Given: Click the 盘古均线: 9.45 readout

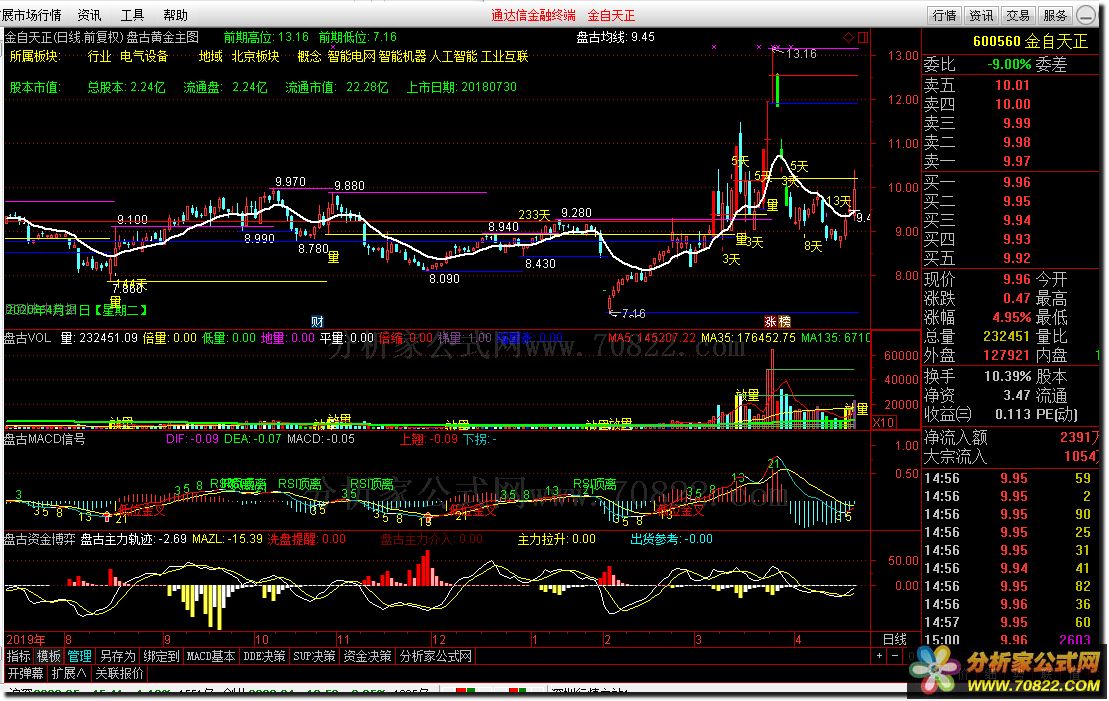Looking at the screenshot, I should click(x=616, y=37).
